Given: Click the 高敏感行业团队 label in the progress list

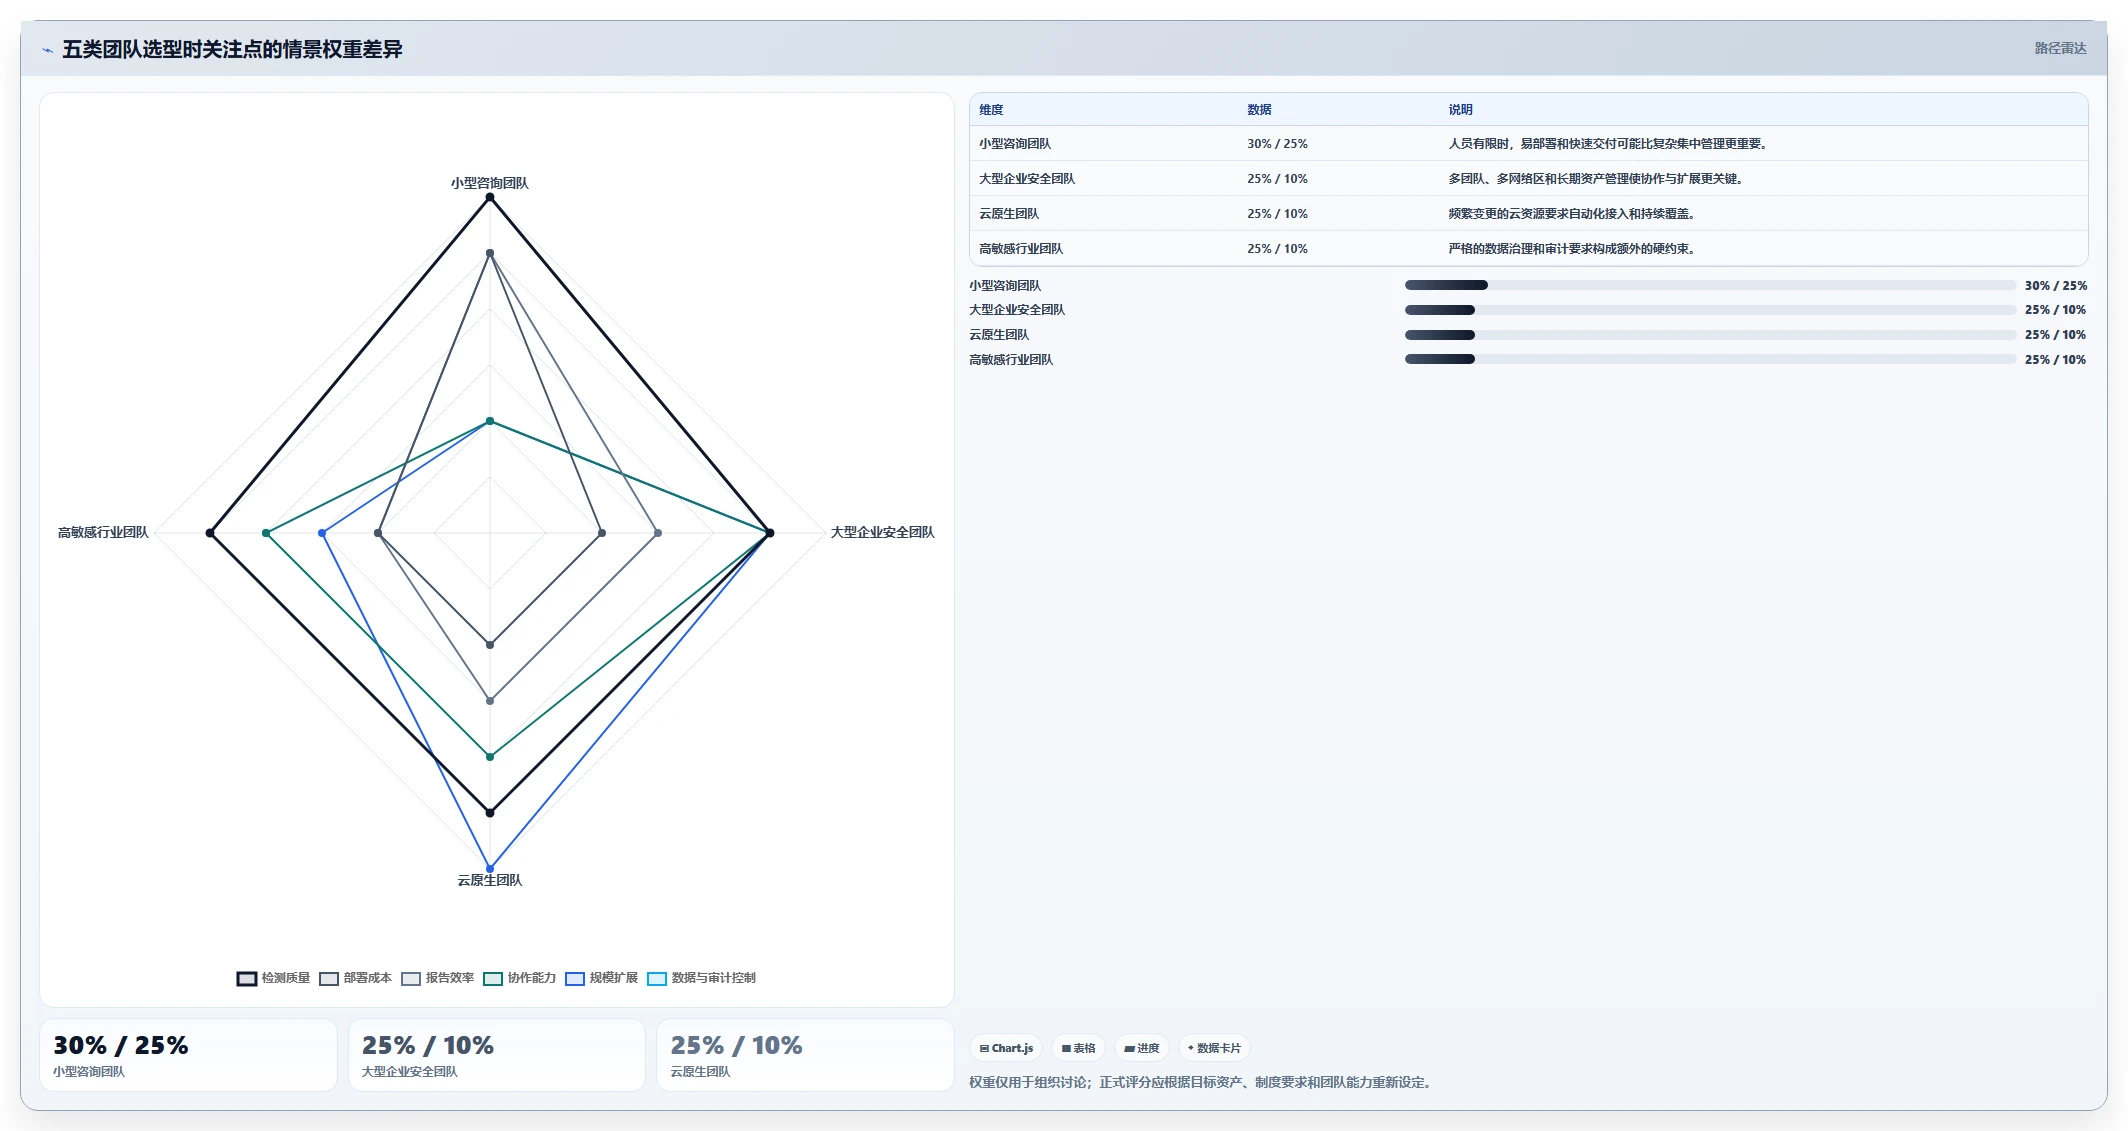Looking at the screenshot, I should point(1011,360).
